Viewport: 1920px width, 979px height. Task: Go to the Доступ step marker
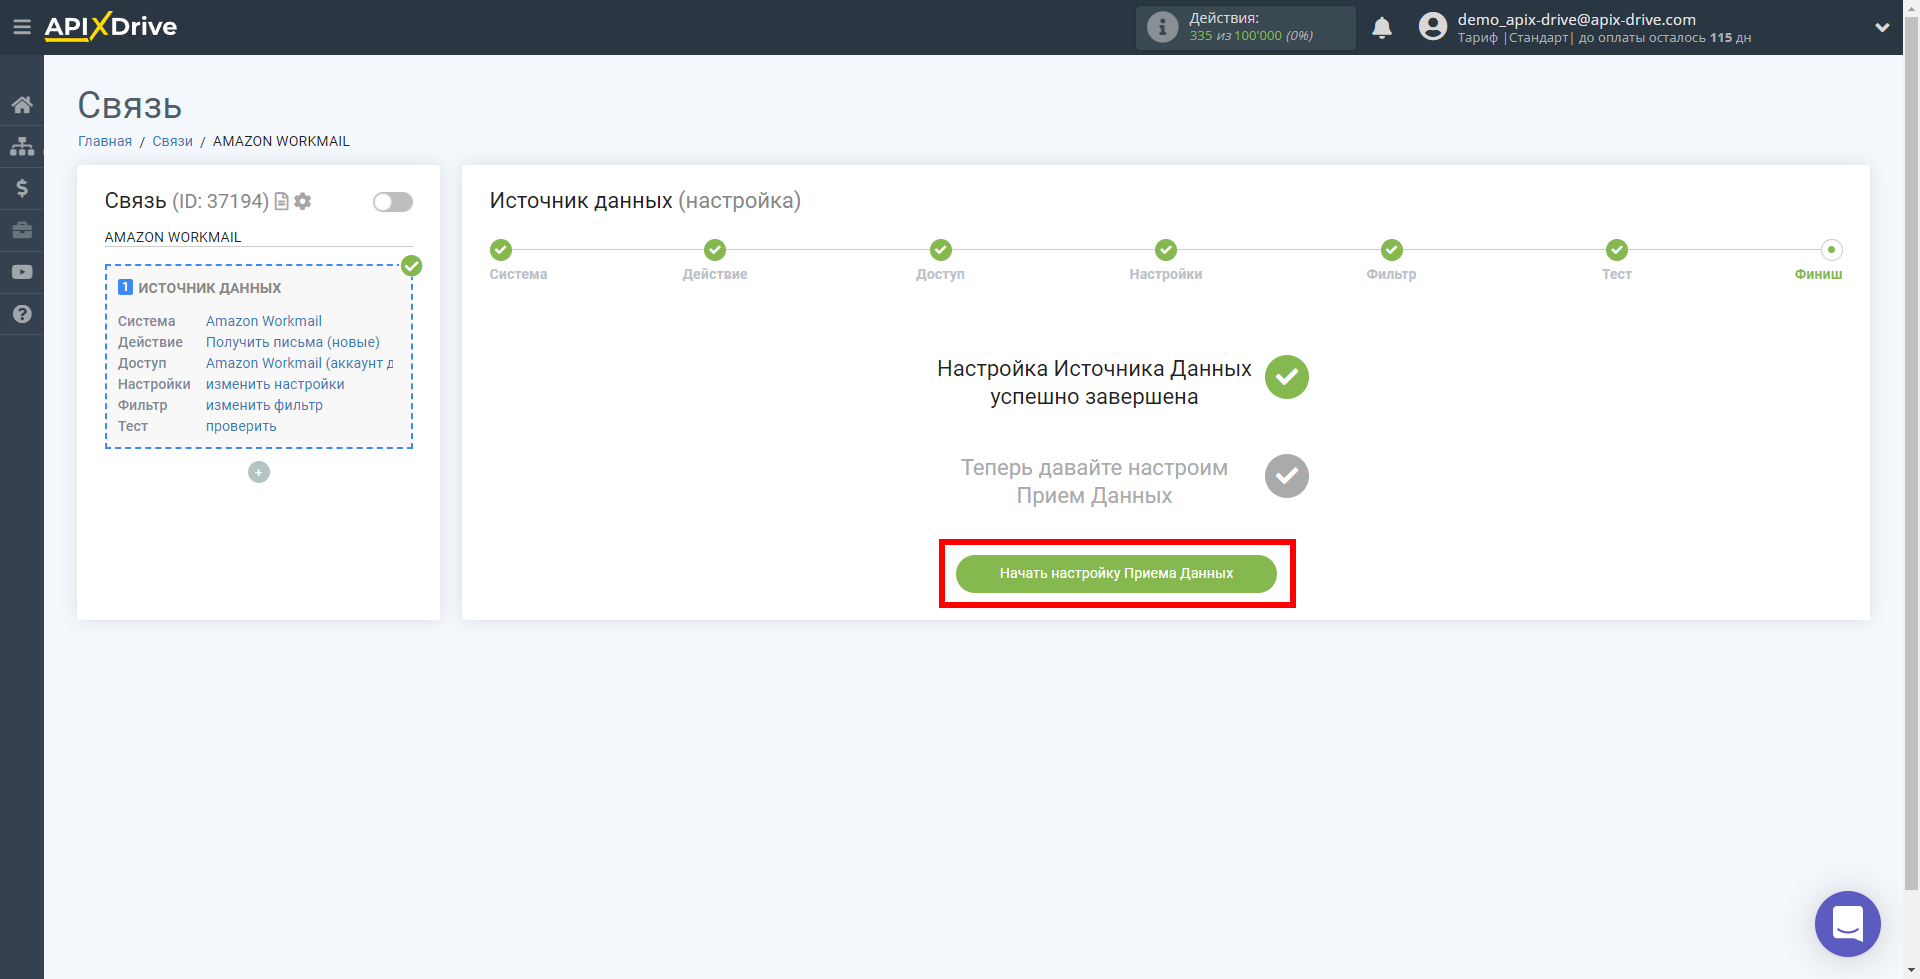tap(941, 250)
